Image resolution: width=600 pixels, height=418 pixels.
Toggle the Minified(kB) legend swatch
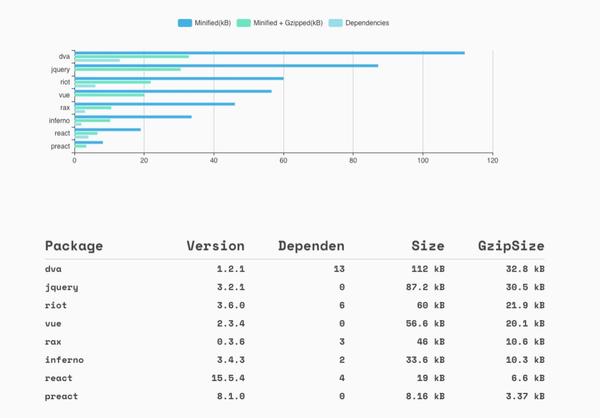tap(185, 23)
